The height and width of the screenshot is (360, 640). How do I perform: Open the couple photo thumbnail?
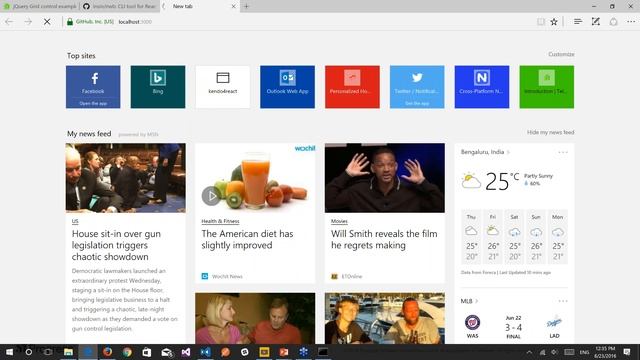pyautogui.click(x=255, y=318)
